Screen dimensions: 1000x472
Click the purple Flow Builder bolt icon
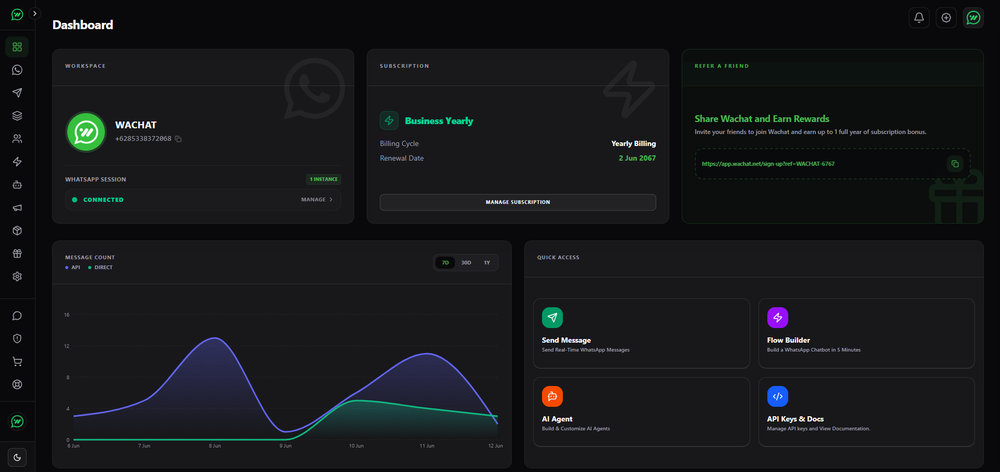tap(777, 318)
